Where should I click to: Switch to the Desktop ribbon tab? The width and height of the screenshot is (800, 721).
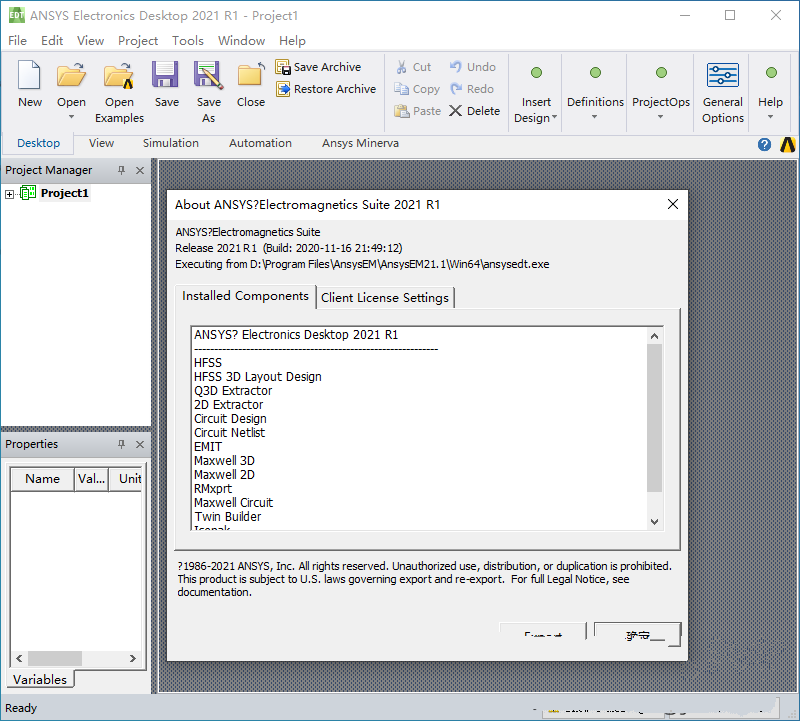38,143
